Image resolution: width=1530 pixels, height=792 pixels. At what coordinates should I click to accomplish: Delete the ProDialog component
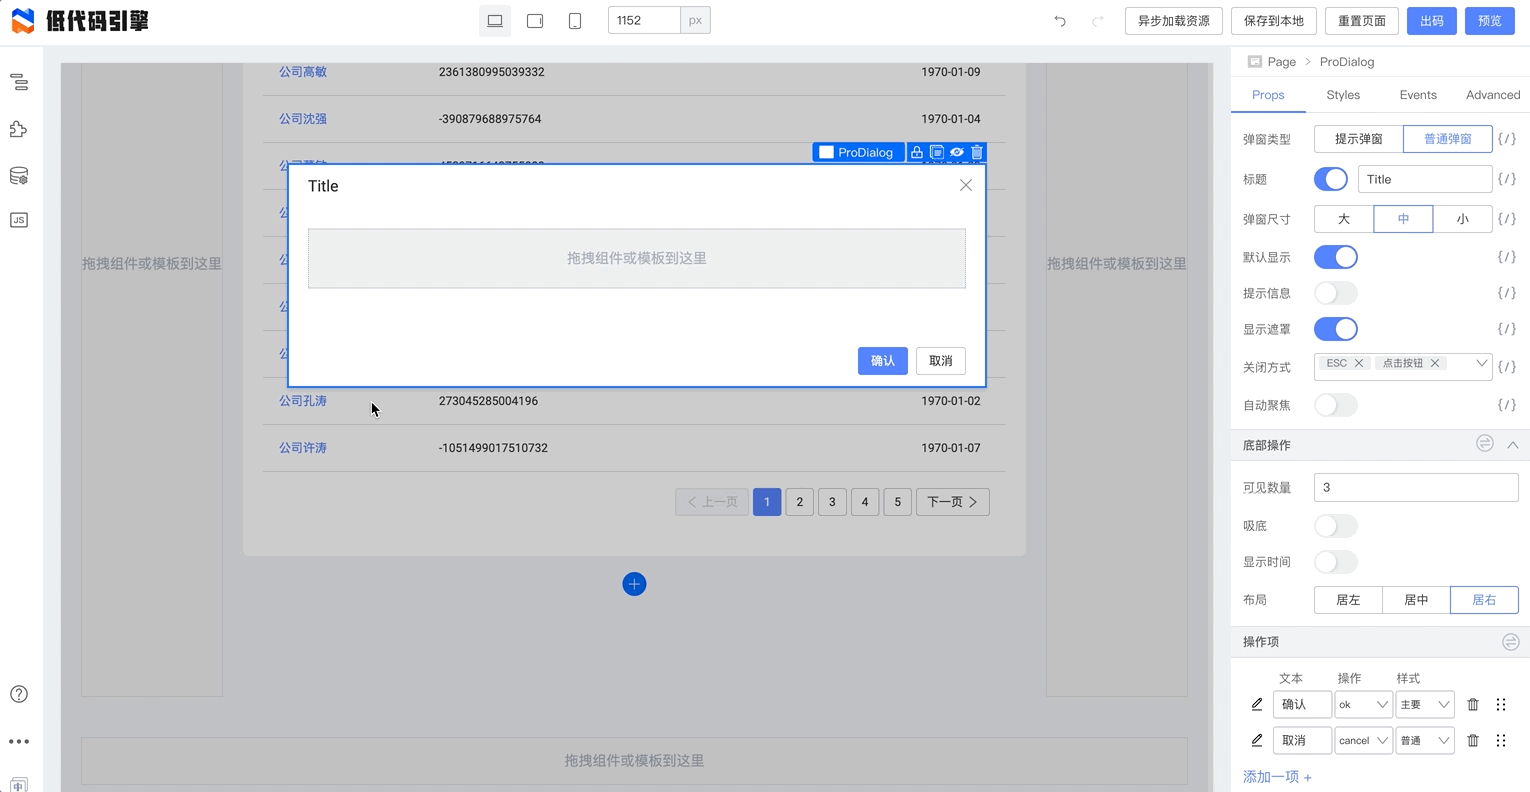tap(977, 152)
